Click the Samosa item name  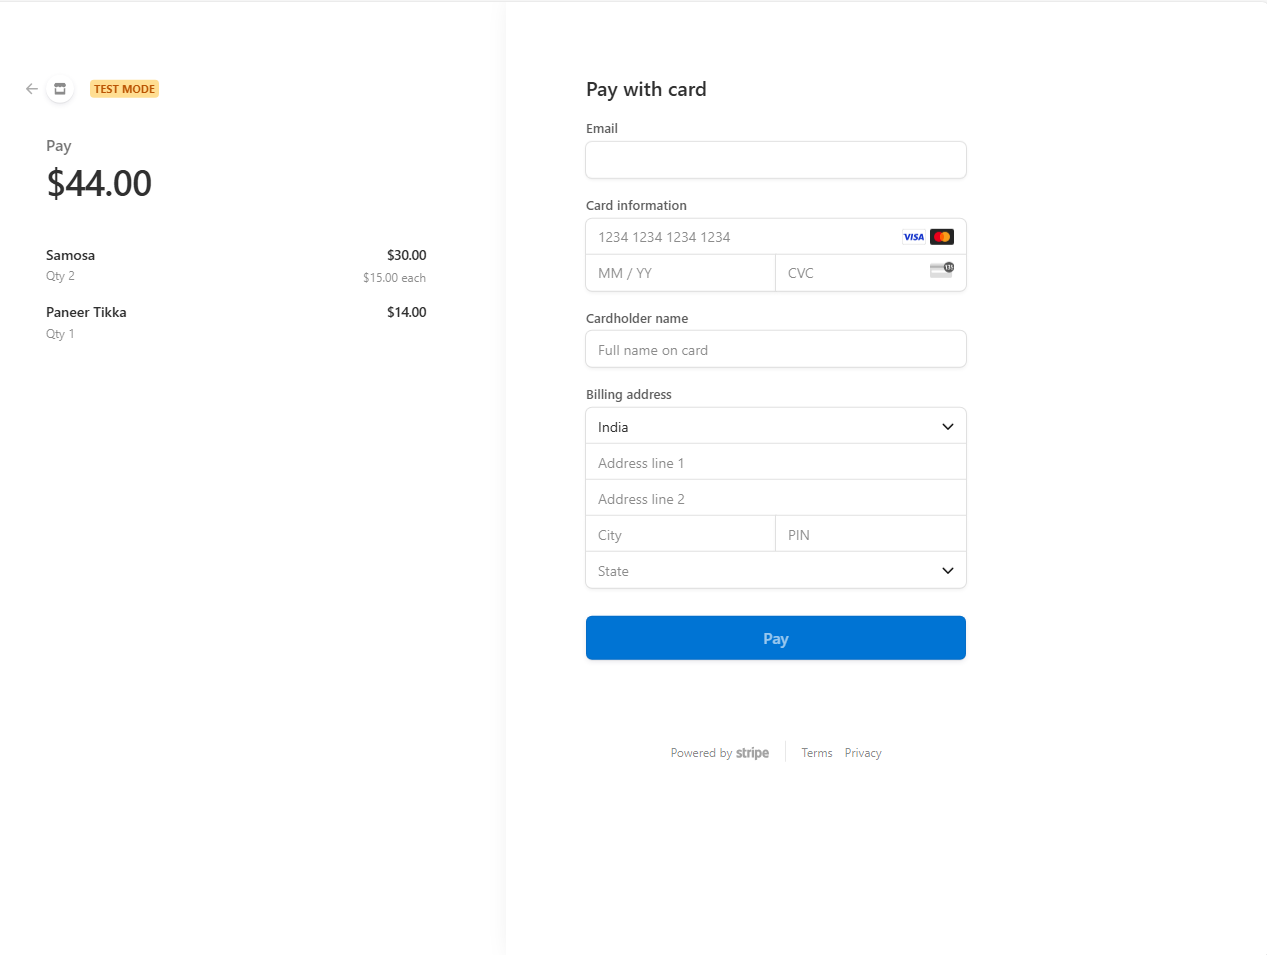coord(70,255)
